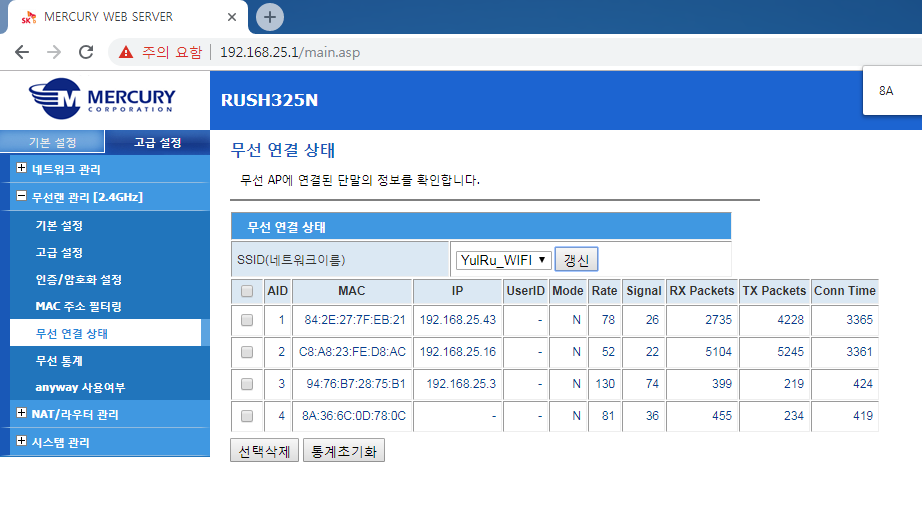
Task: Click the browser back arrow
Action: (22, 52)
